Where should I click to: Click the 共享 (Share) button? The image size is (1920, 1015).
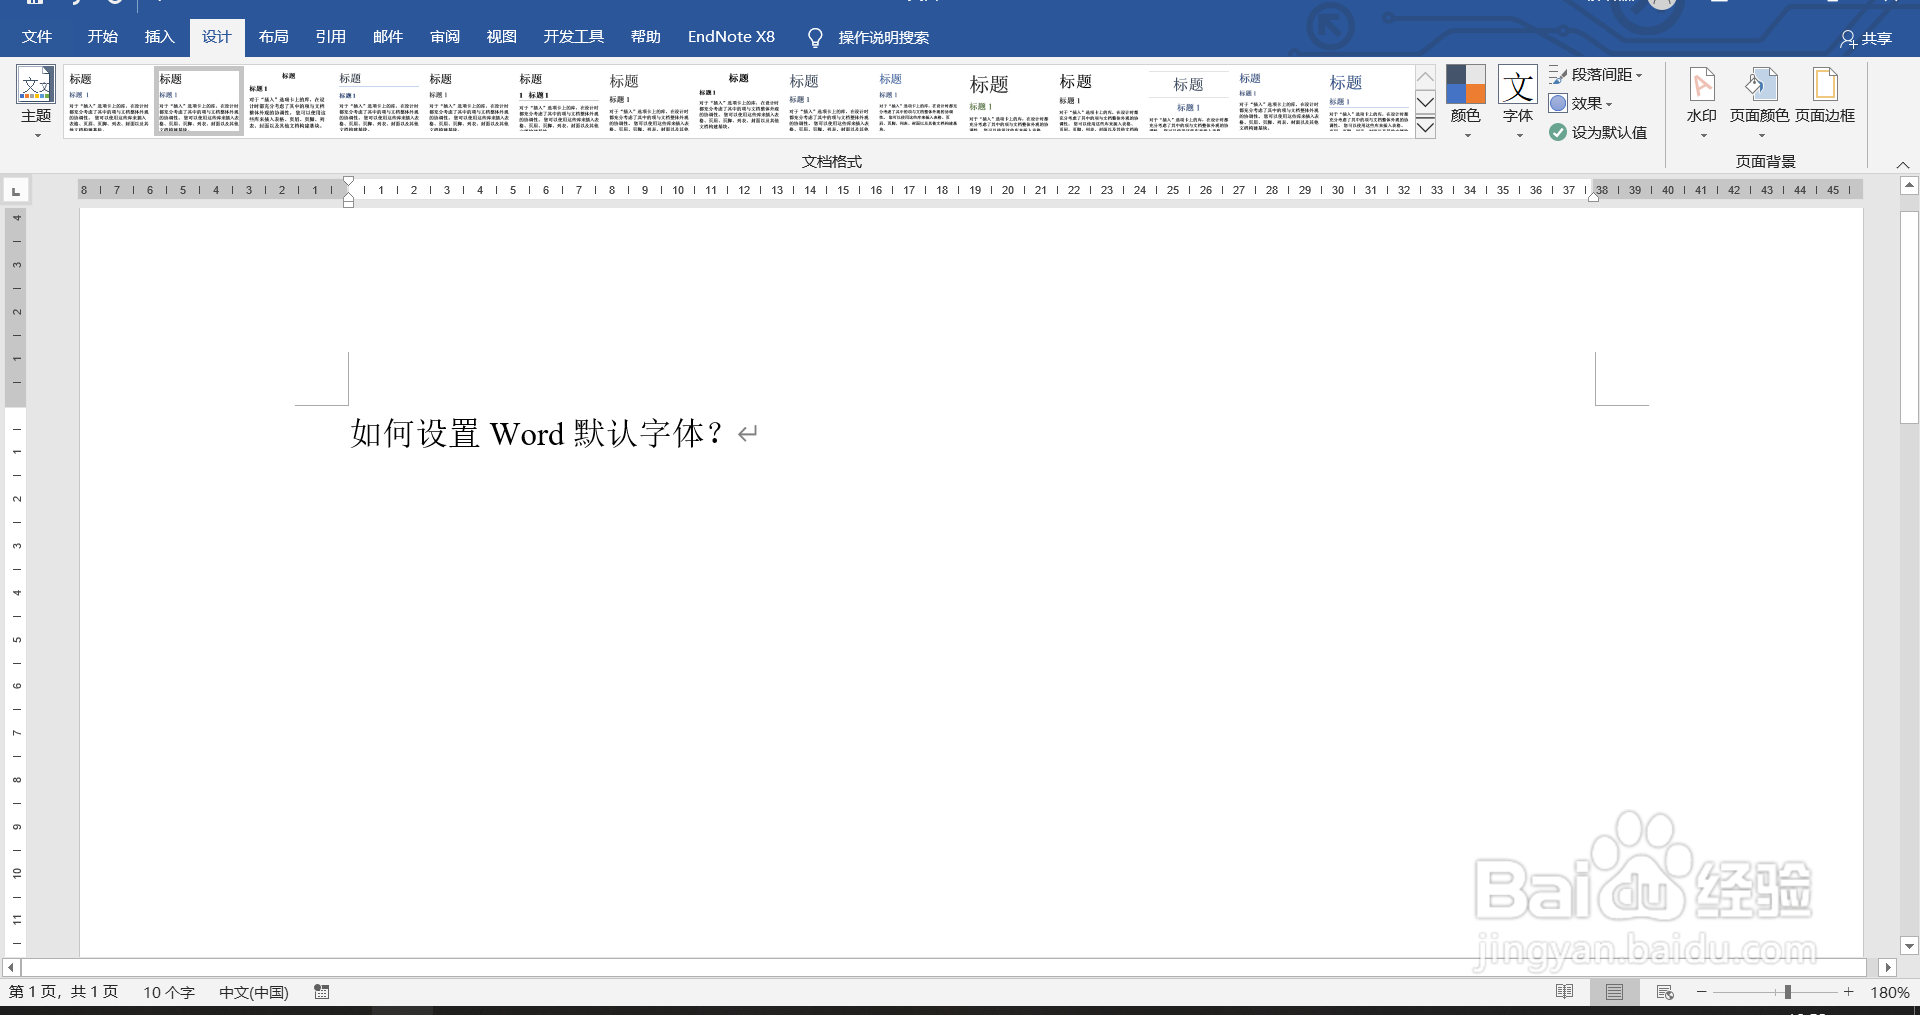click(x=1866, y=38)
